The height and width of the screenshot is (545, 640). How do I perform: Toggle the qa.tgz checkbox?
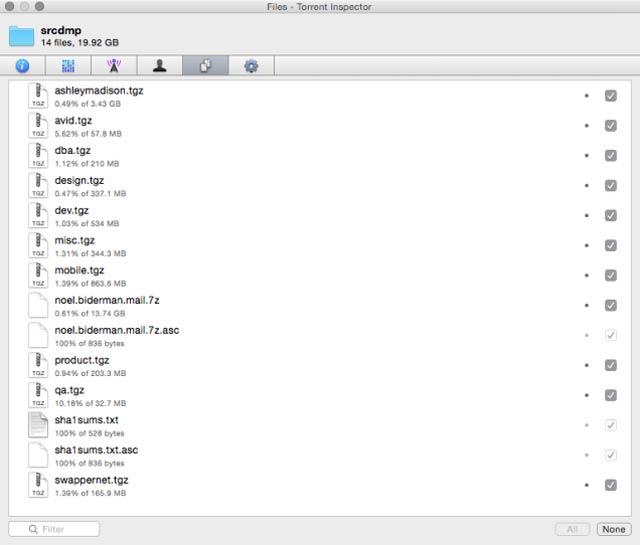pyautogui.click(x=611, y=395)
